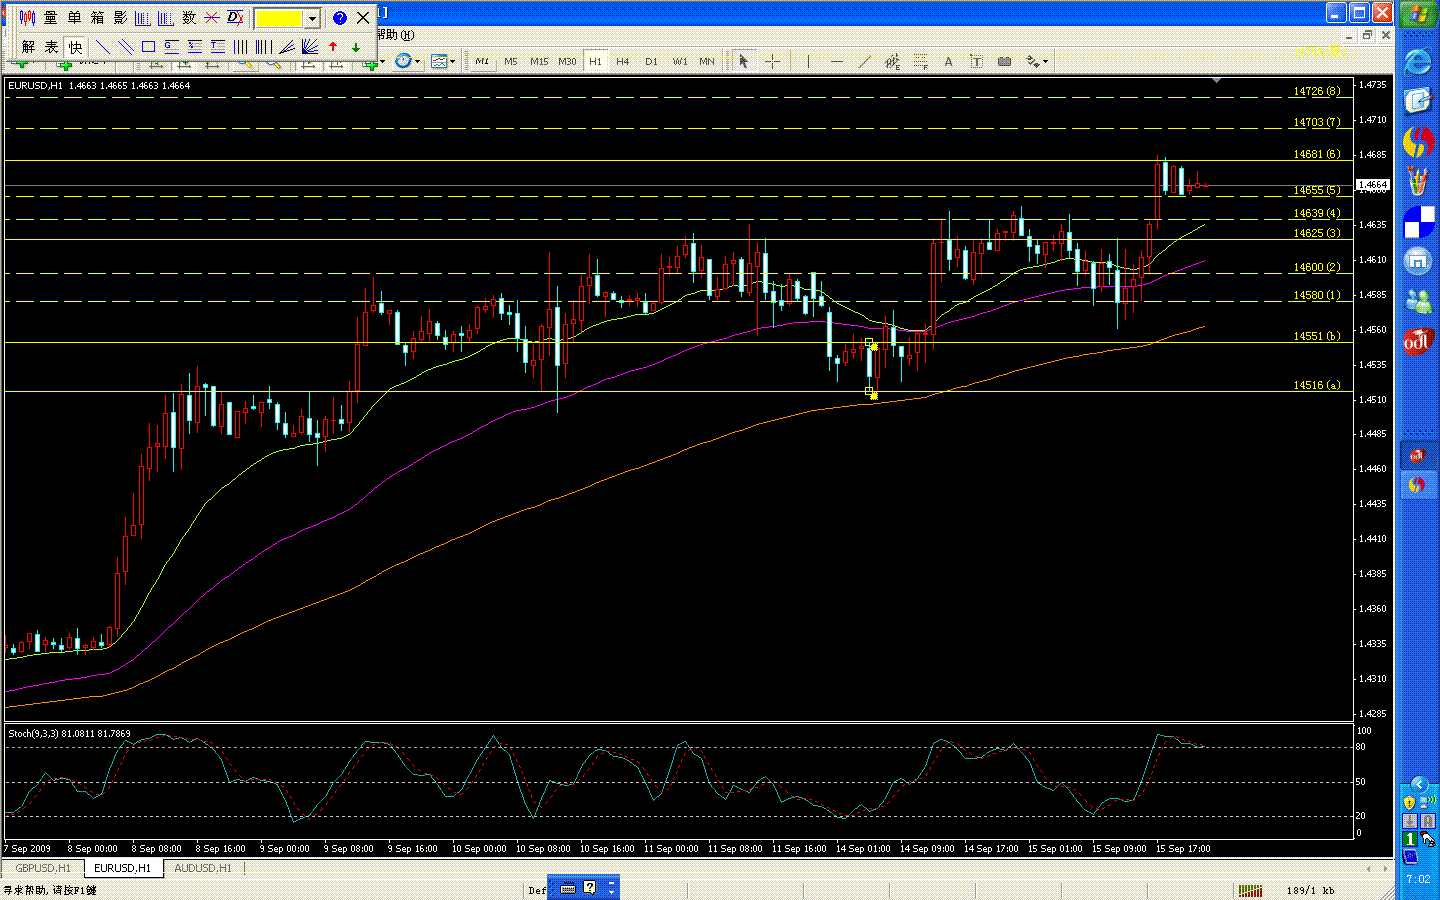Click the keyboard icon in language bar
This screenshot has width=1440, height=900.
coord(568,888)
